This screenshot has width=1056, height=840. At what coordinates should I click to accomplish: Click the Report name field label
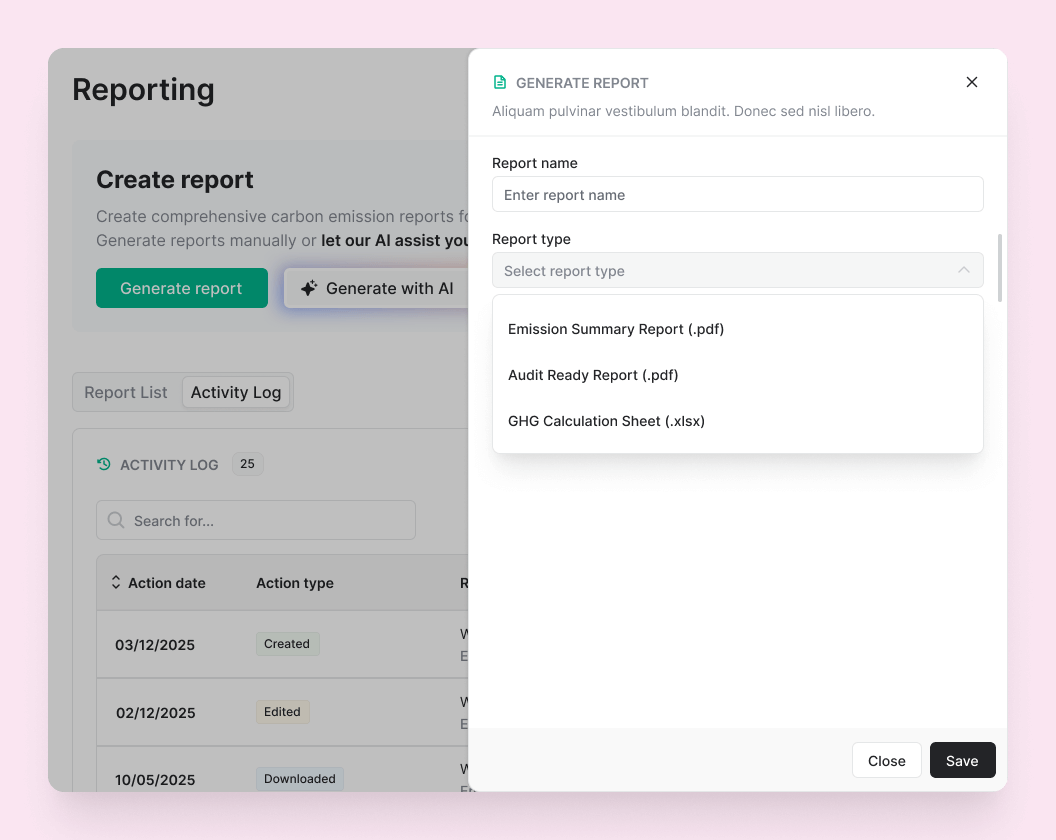click(535, 163)
